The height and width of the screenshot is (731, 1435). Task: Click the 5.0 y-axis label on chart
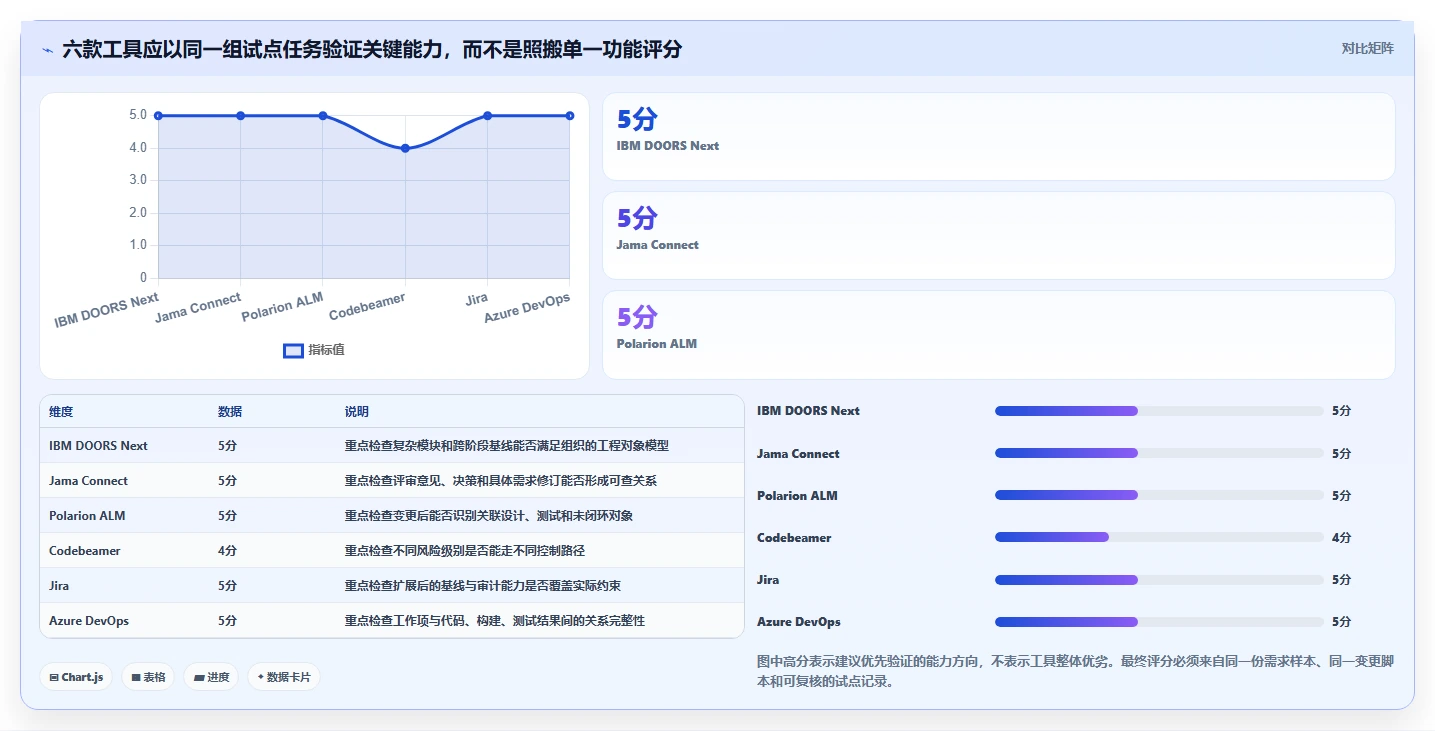(138, 116)
